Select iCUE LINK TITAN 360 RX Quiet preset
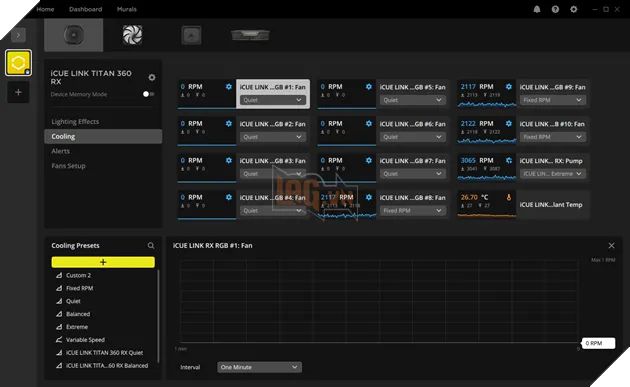 pos(103,352)
